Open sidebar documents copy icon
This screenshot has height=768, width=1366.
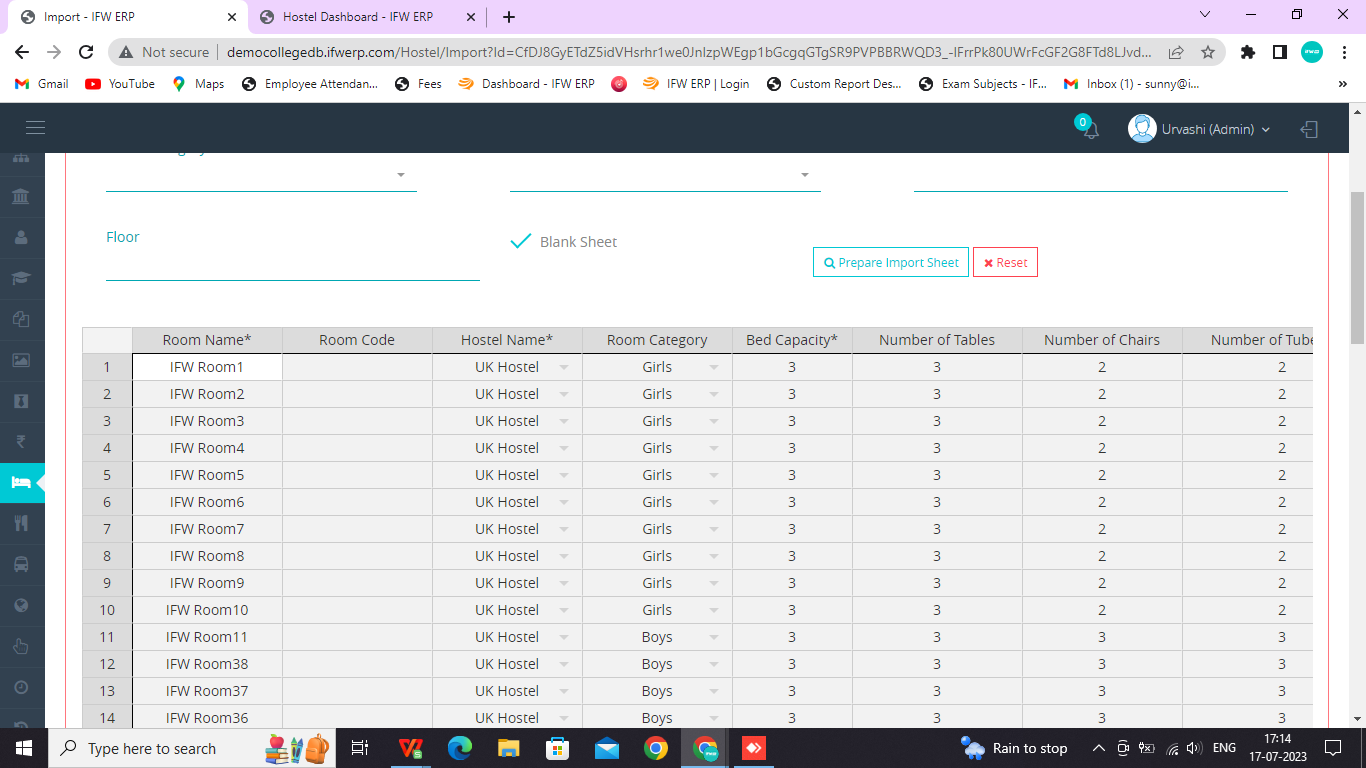coord(21,319)
